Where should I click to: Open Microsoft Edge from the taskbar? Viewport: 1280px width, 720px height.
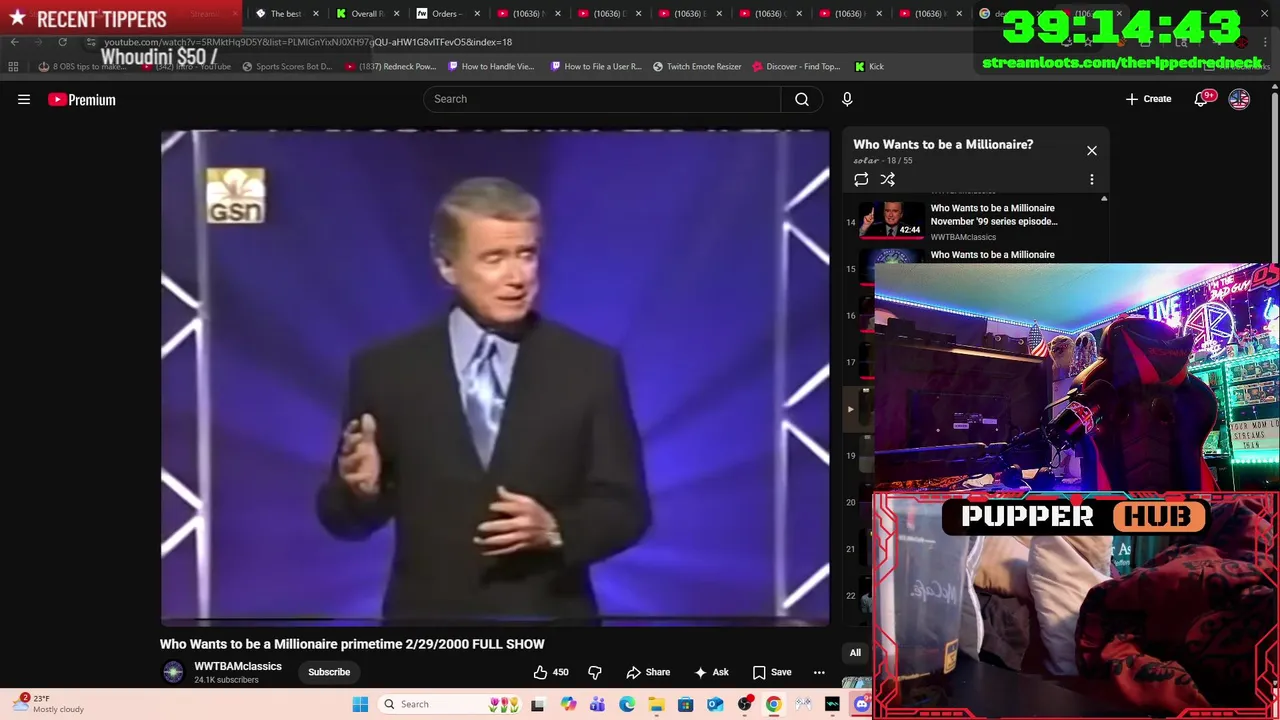tap(627, 705)
